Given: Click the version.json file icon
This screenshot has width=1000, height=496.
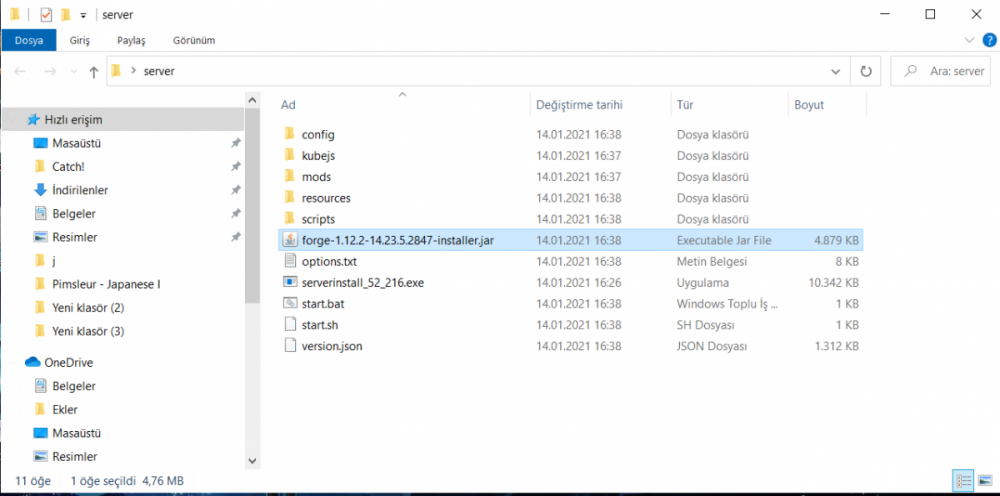Looking at the screenshot, I should click(x=290, y=346).
